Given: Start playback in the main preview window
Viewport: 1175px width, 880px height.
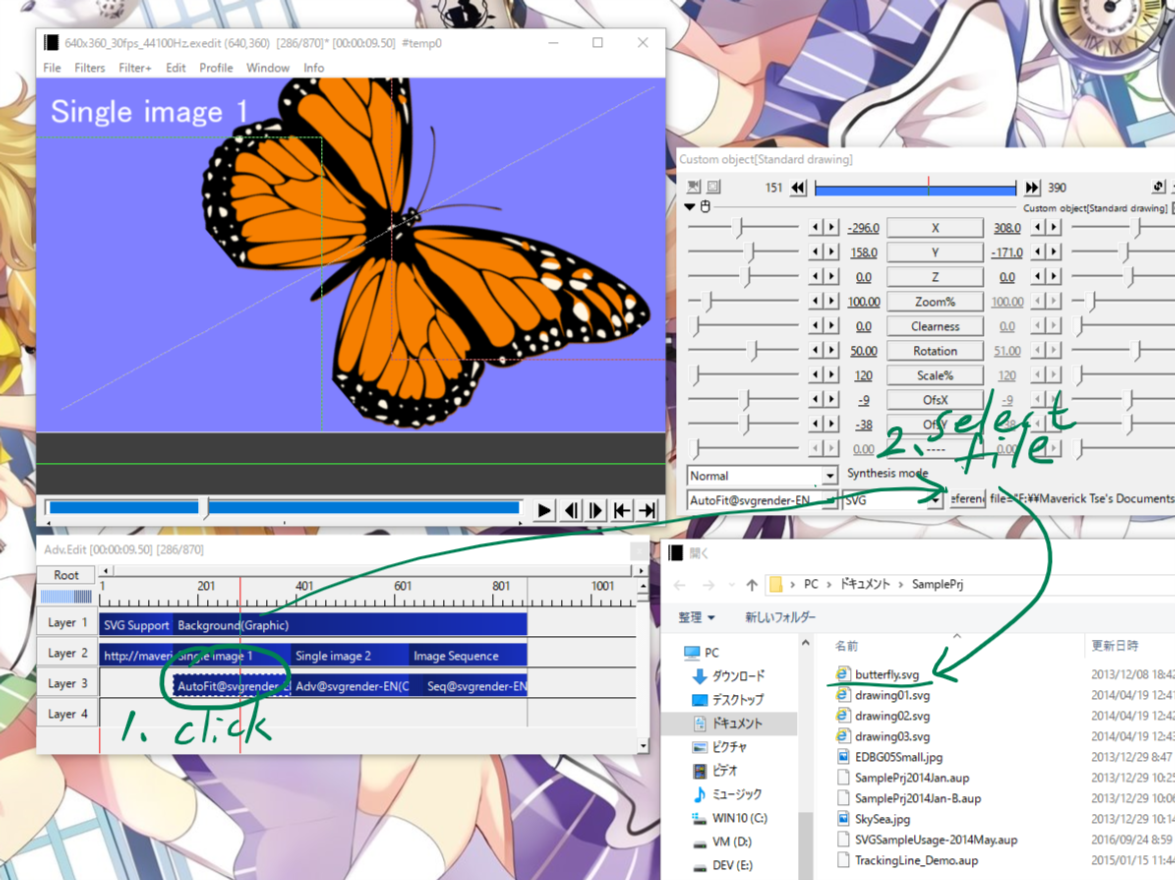Looking at the screenshot, I should click(x=544, y=510).
